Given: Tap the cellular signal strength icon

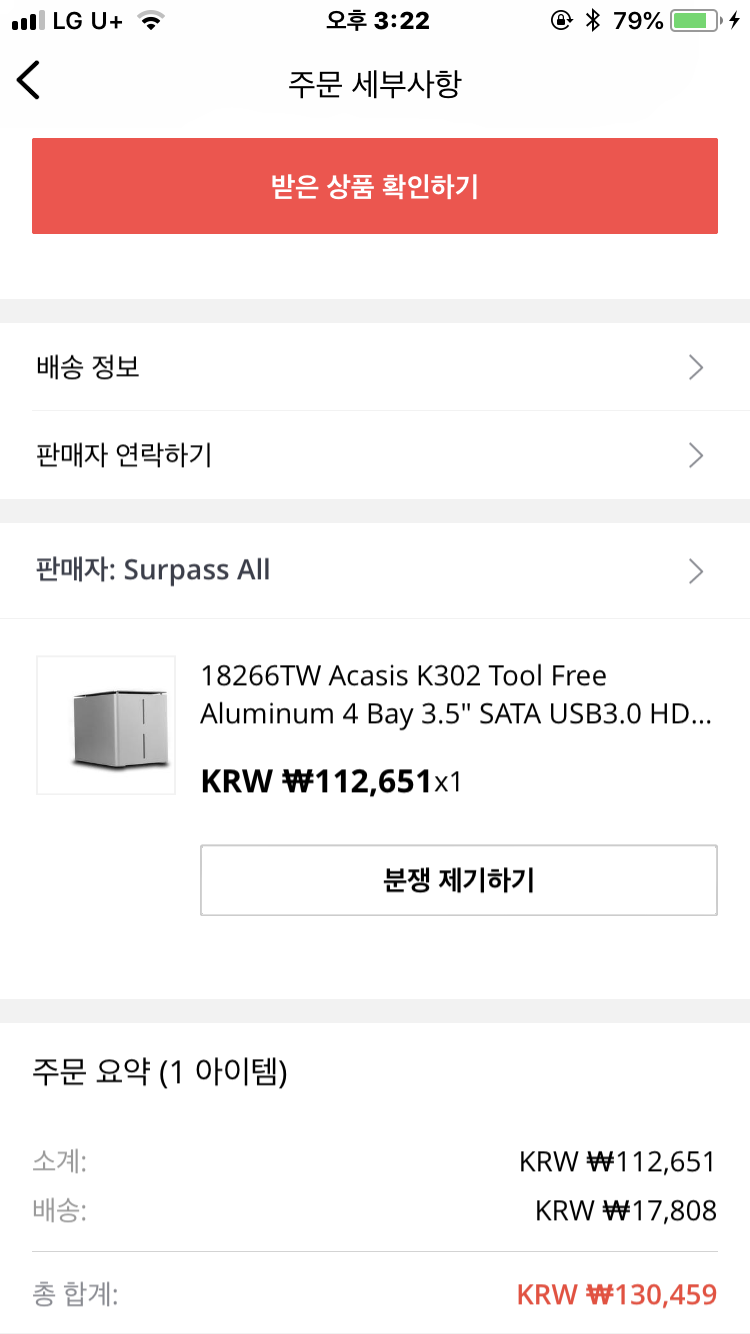Looking at the screenshot, I should click(28, 21).
